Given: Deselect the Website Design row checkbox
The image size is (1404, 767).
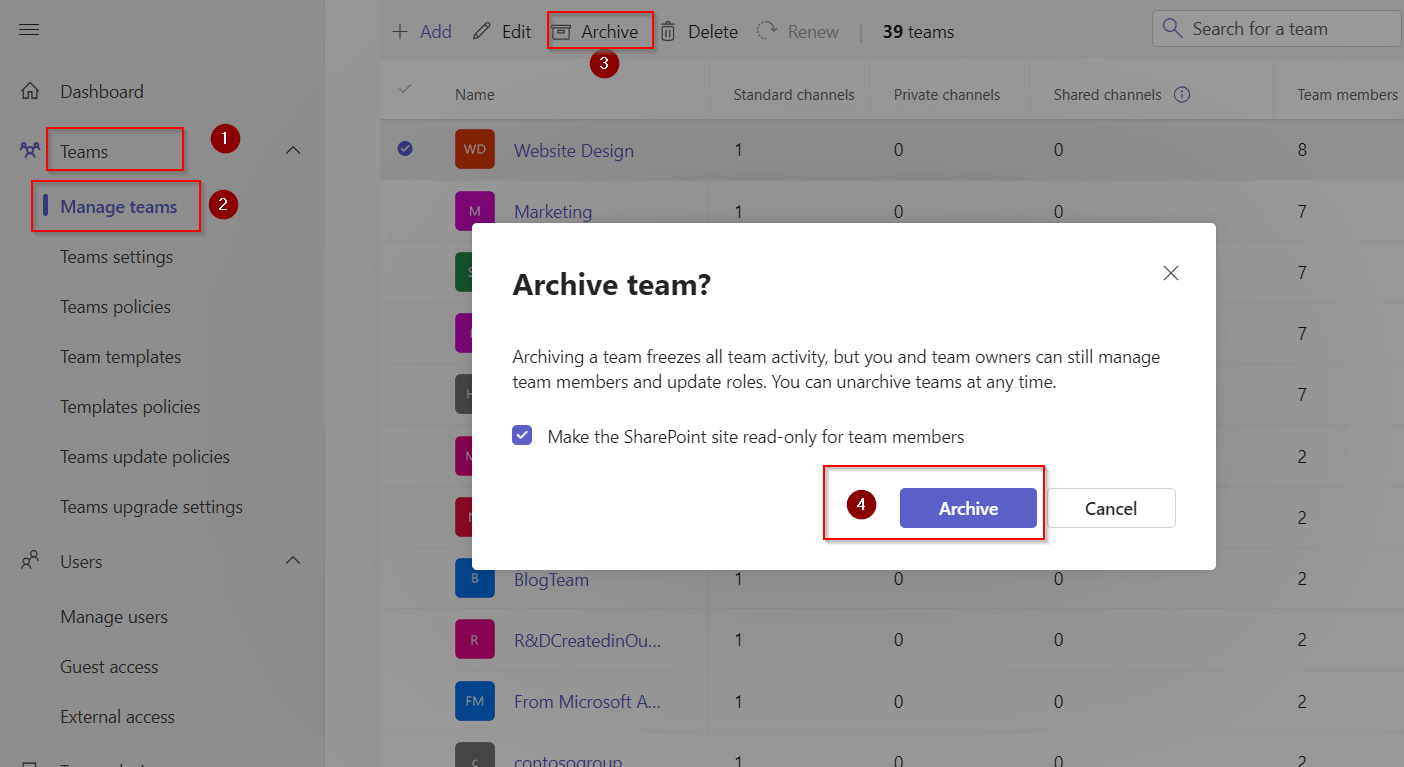Looking at the screenshot, I should tap(404, 148).
